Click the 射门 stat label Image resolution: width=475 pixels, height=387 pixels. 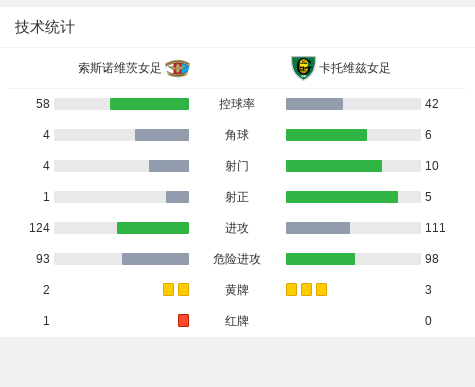[237, 166]
